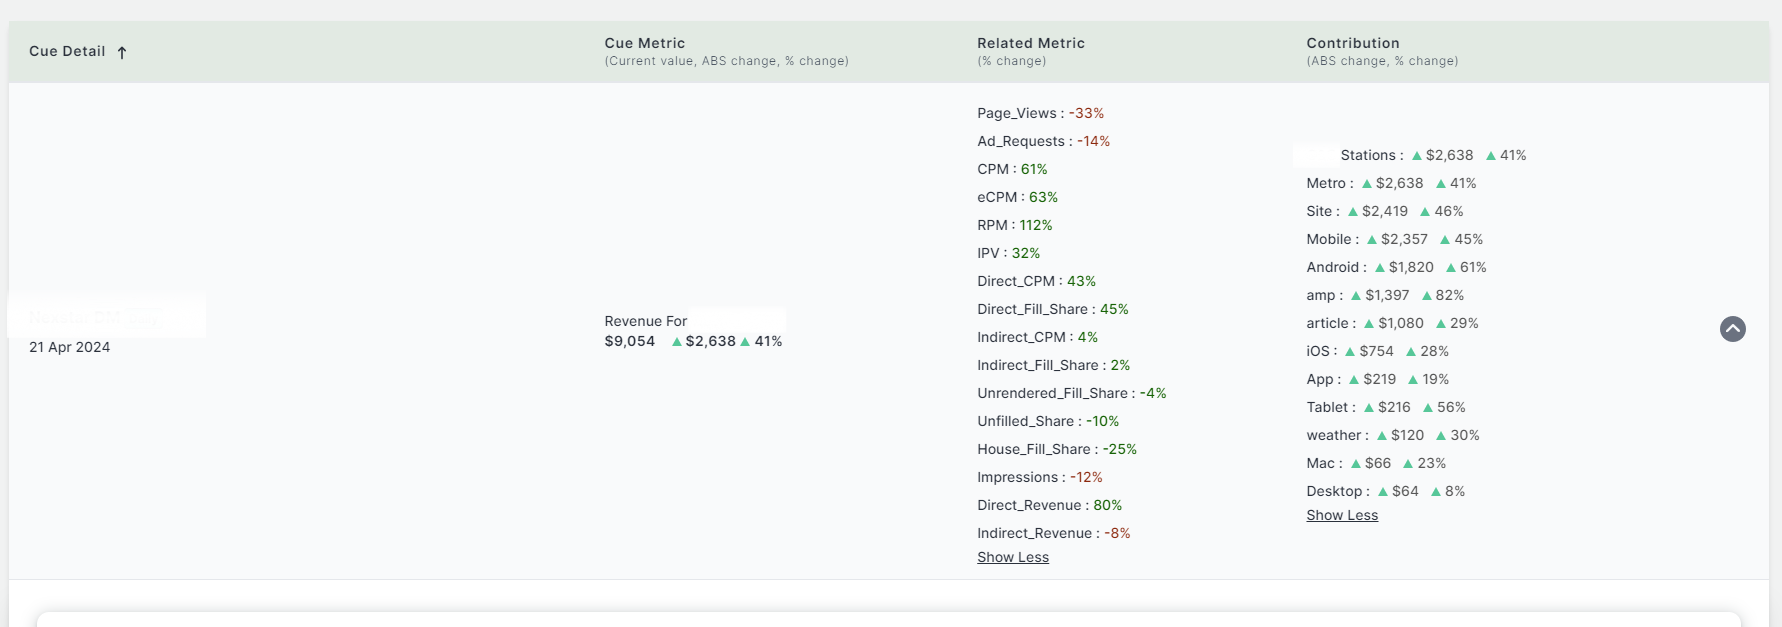Click the Contribution column header
This screenshot has width=1782, height=627.
[x=1352, y=44]
